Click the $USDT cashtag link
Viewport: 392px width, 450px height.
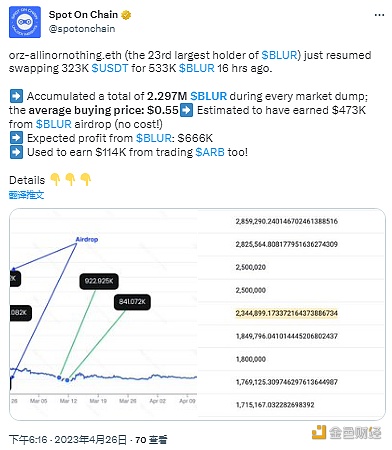tap(110, 68)
